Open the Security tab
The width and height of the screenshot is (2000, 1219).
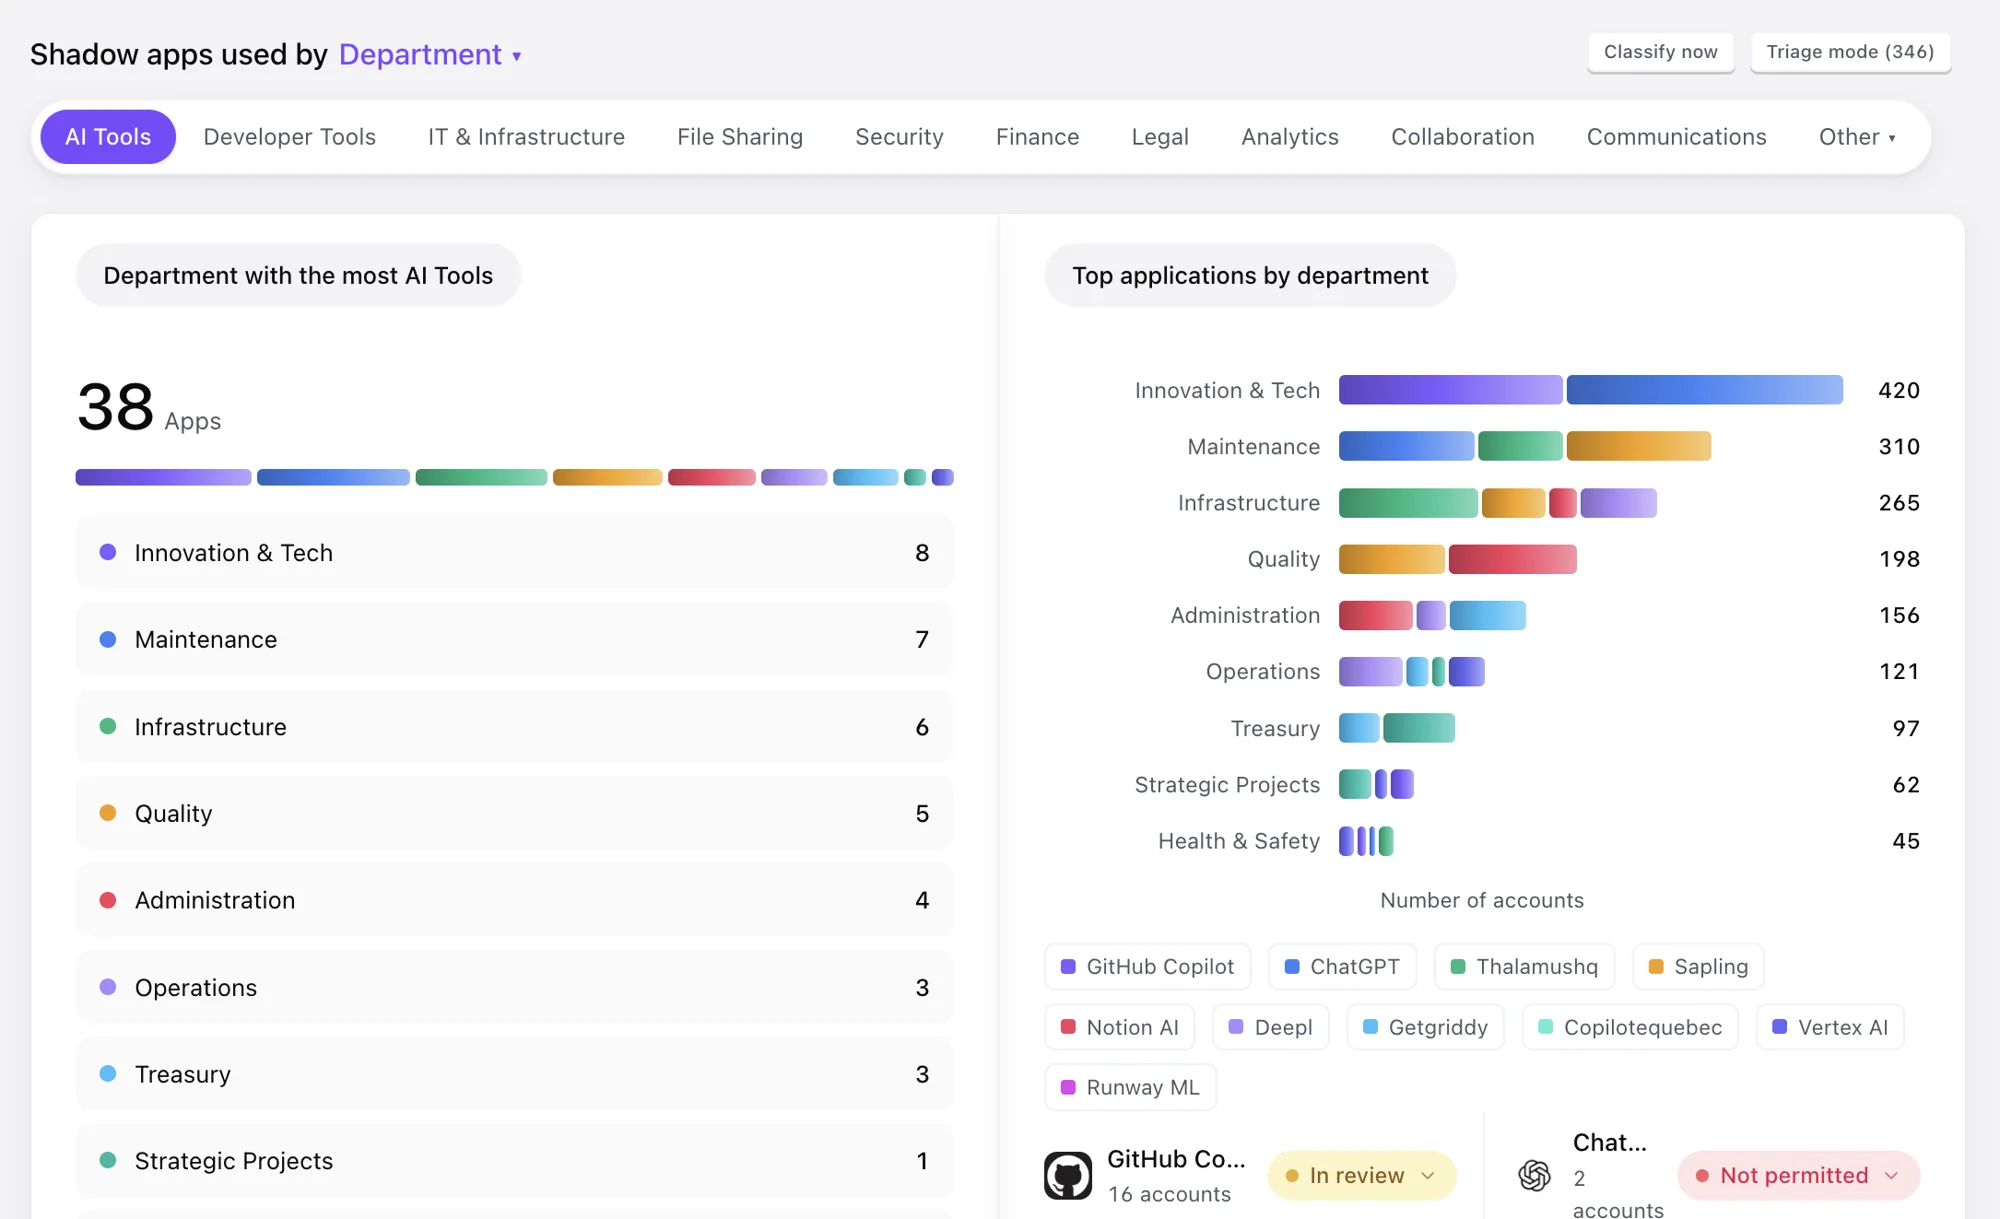[899, 137]
